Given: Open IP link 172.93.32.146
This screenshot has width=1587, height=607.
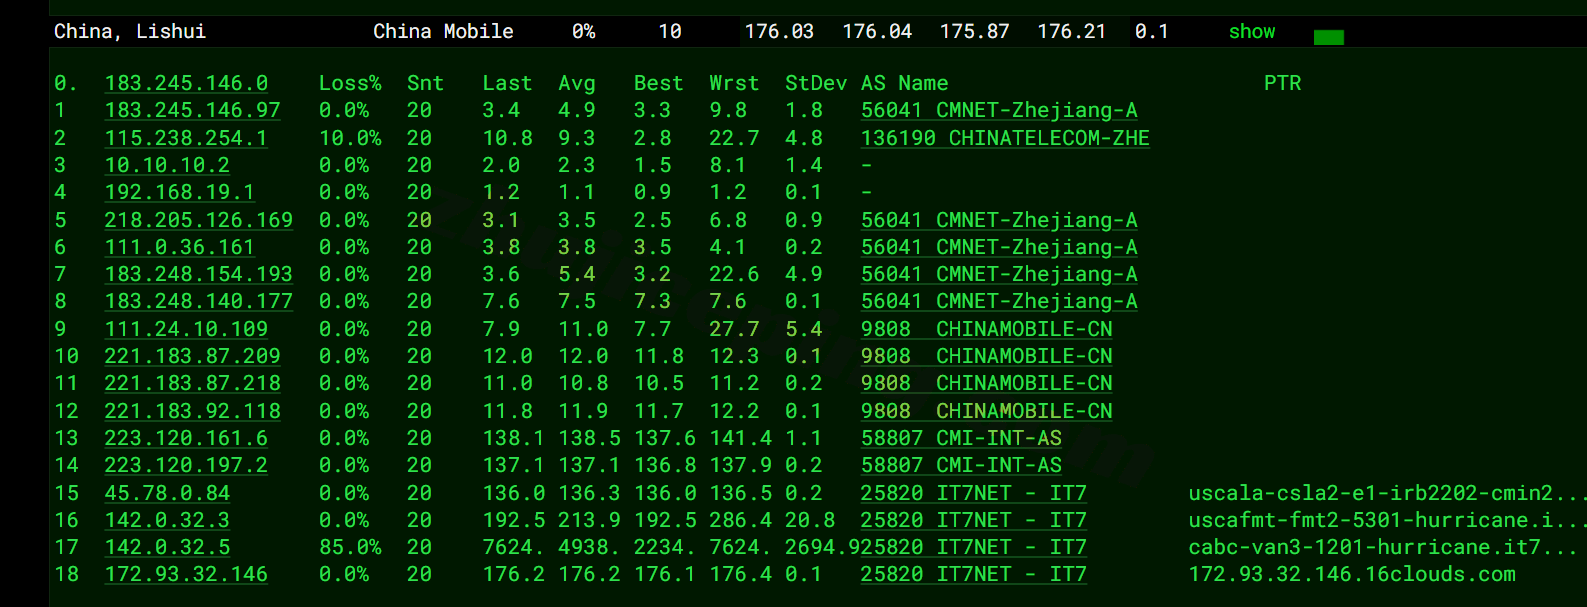Looking at the screenshot, I should [186, 575].
